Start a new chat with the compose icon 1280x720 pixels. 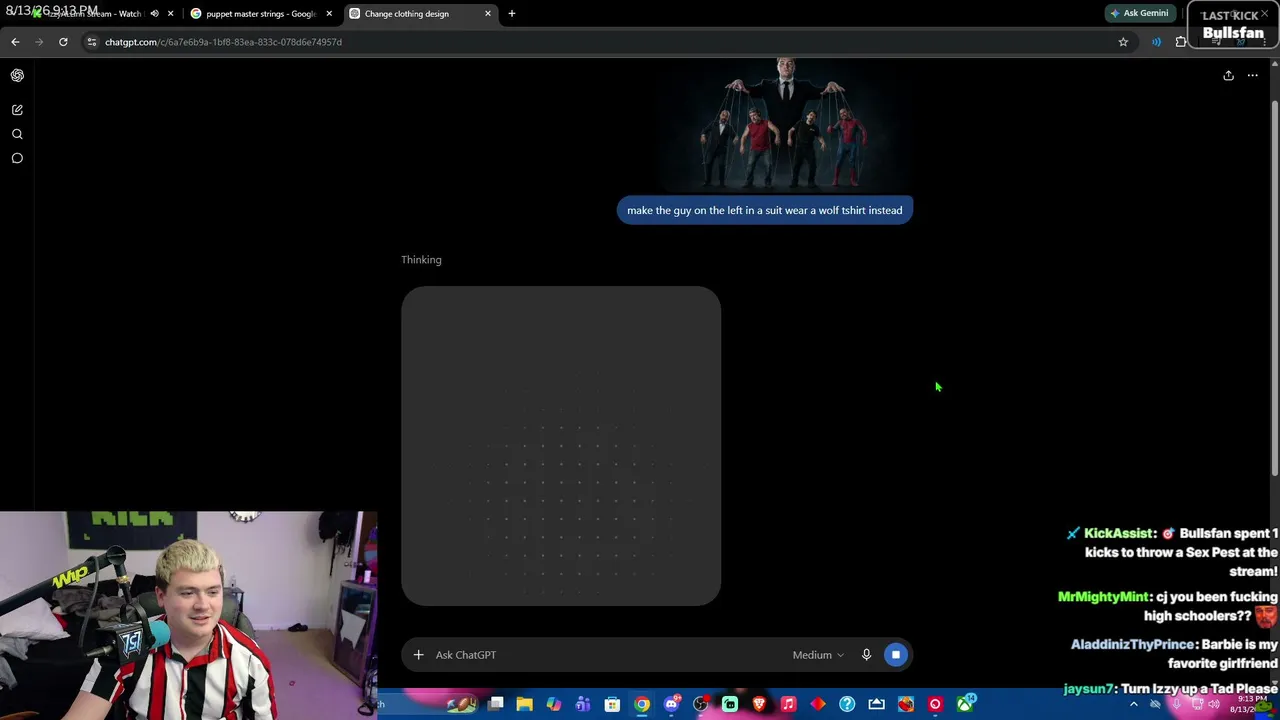17,110
